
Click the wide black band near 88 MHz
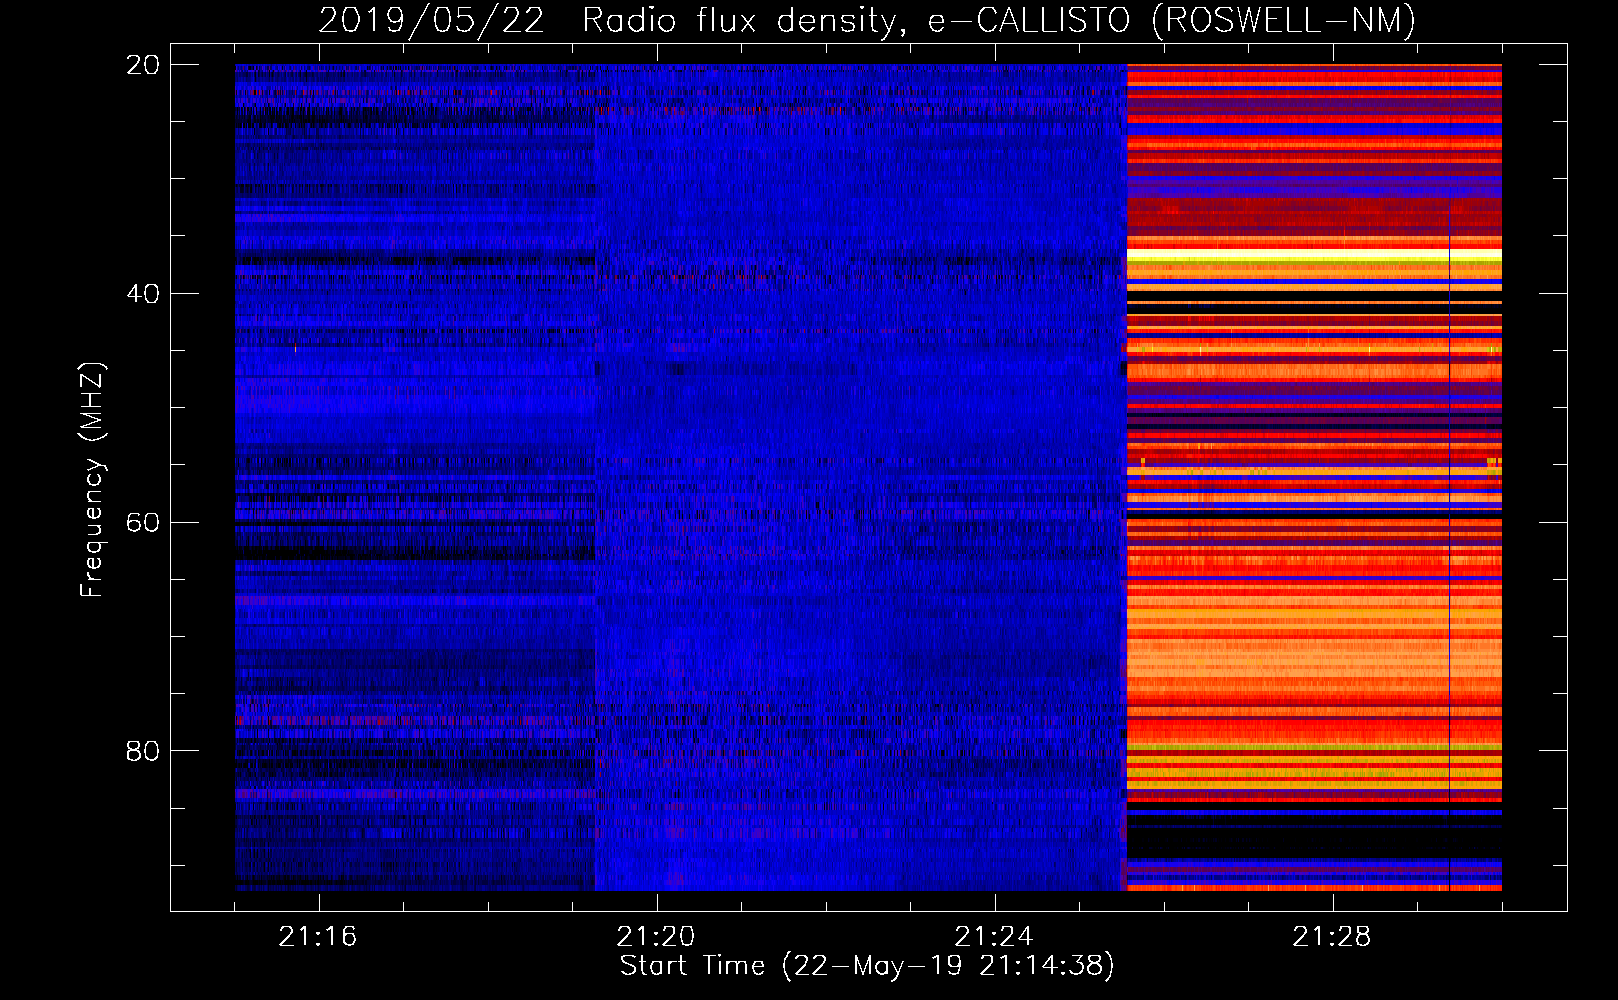[x=1314, y=842]
